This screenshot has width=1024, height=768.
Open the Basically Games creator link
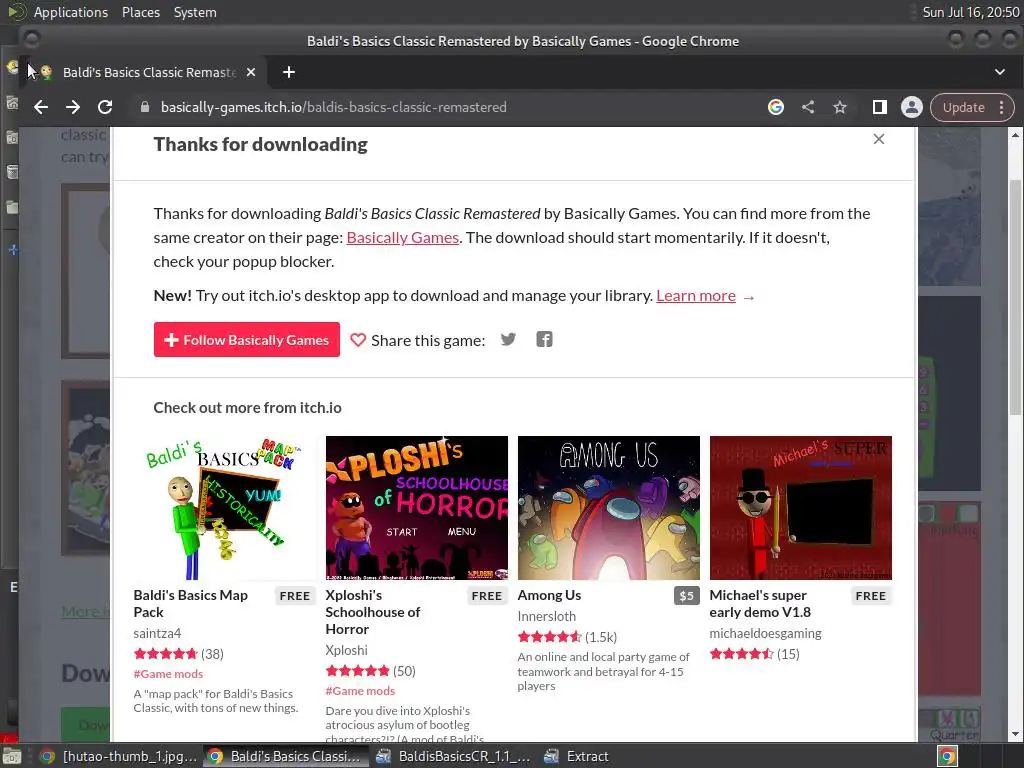coord(402,238)
